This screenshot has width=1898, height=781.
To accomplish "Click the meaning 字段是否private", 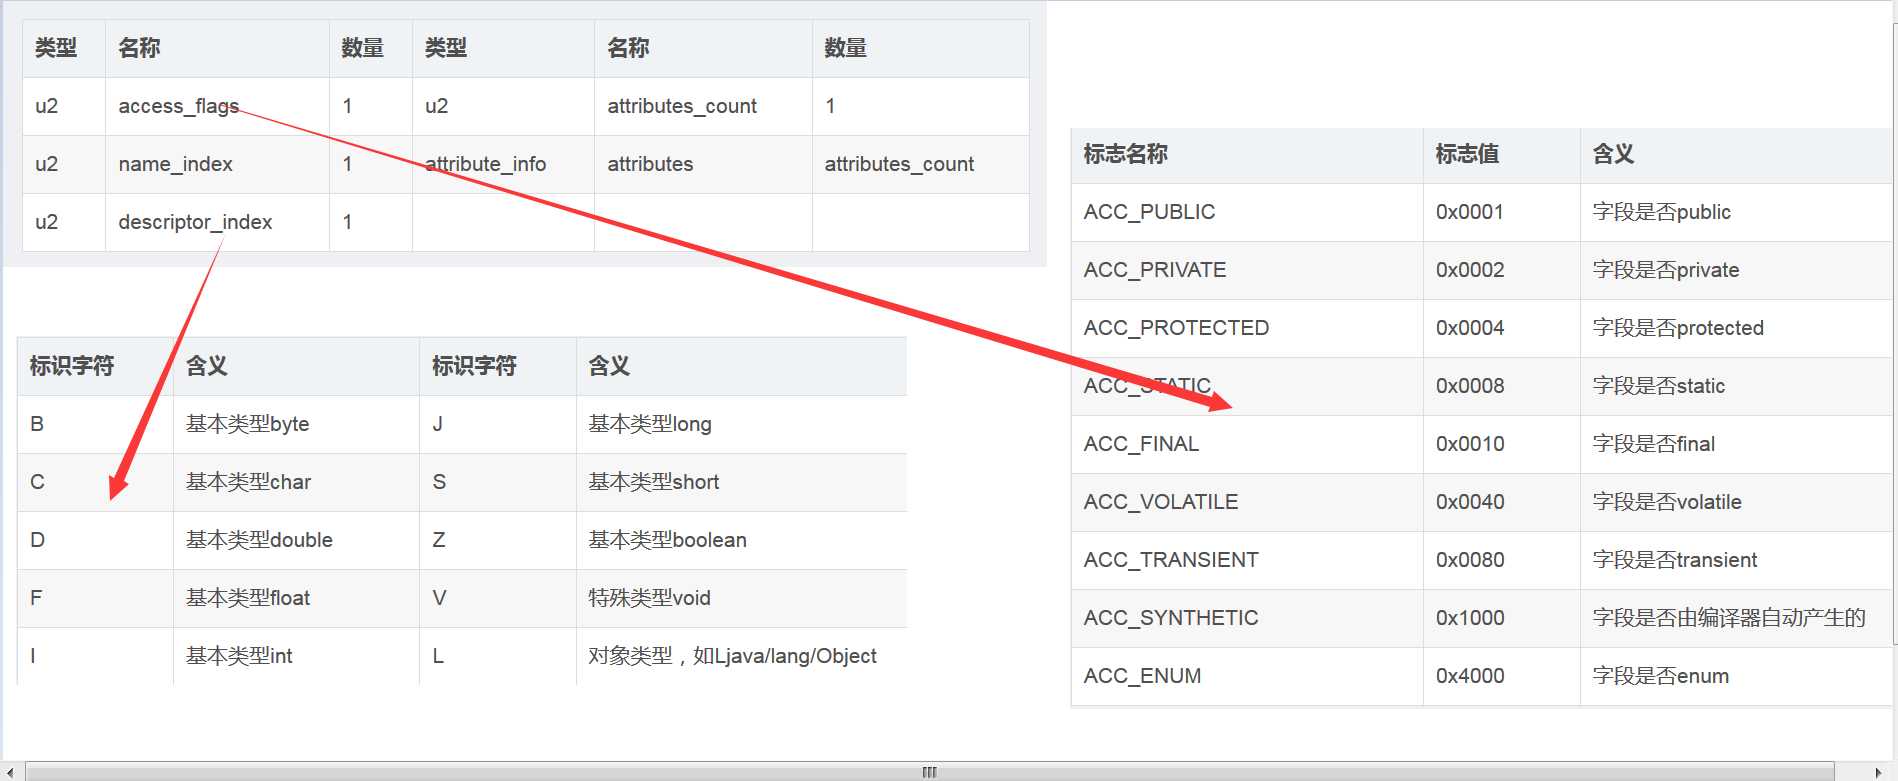I will (x=1665, y=270).
